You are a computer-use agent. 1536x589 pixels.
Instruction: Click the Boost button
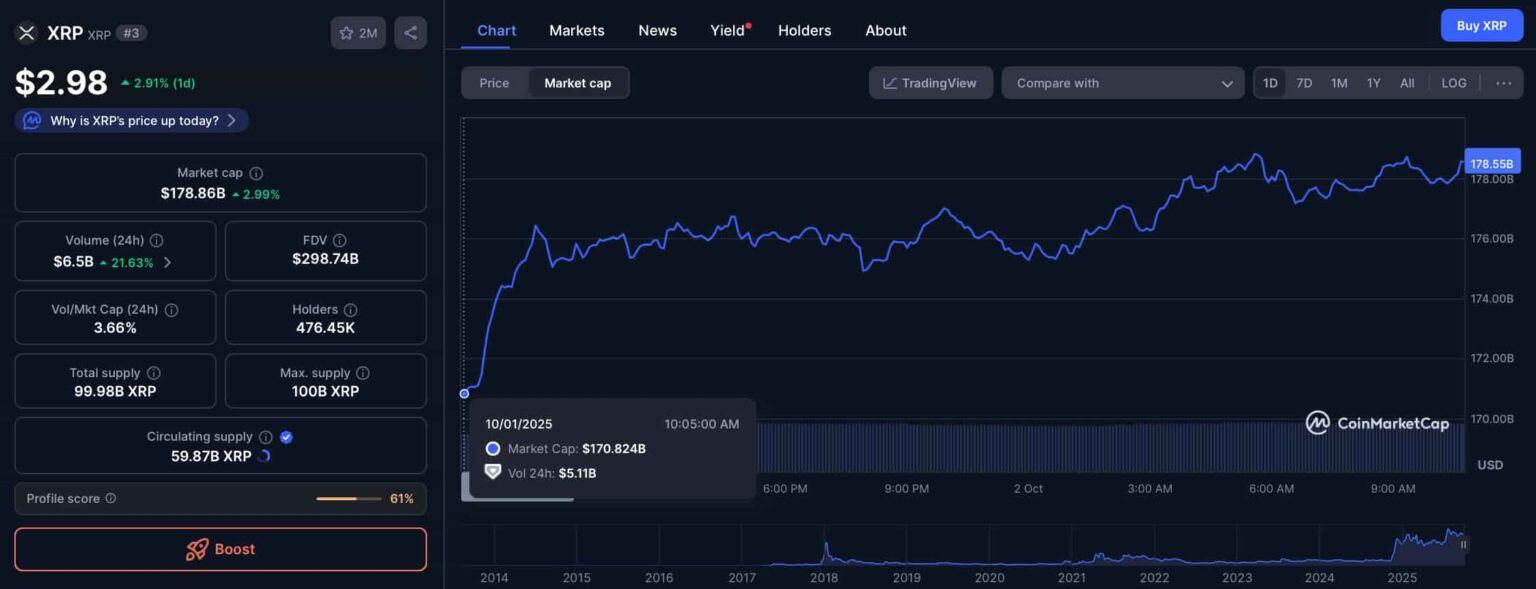pos(220,549)
